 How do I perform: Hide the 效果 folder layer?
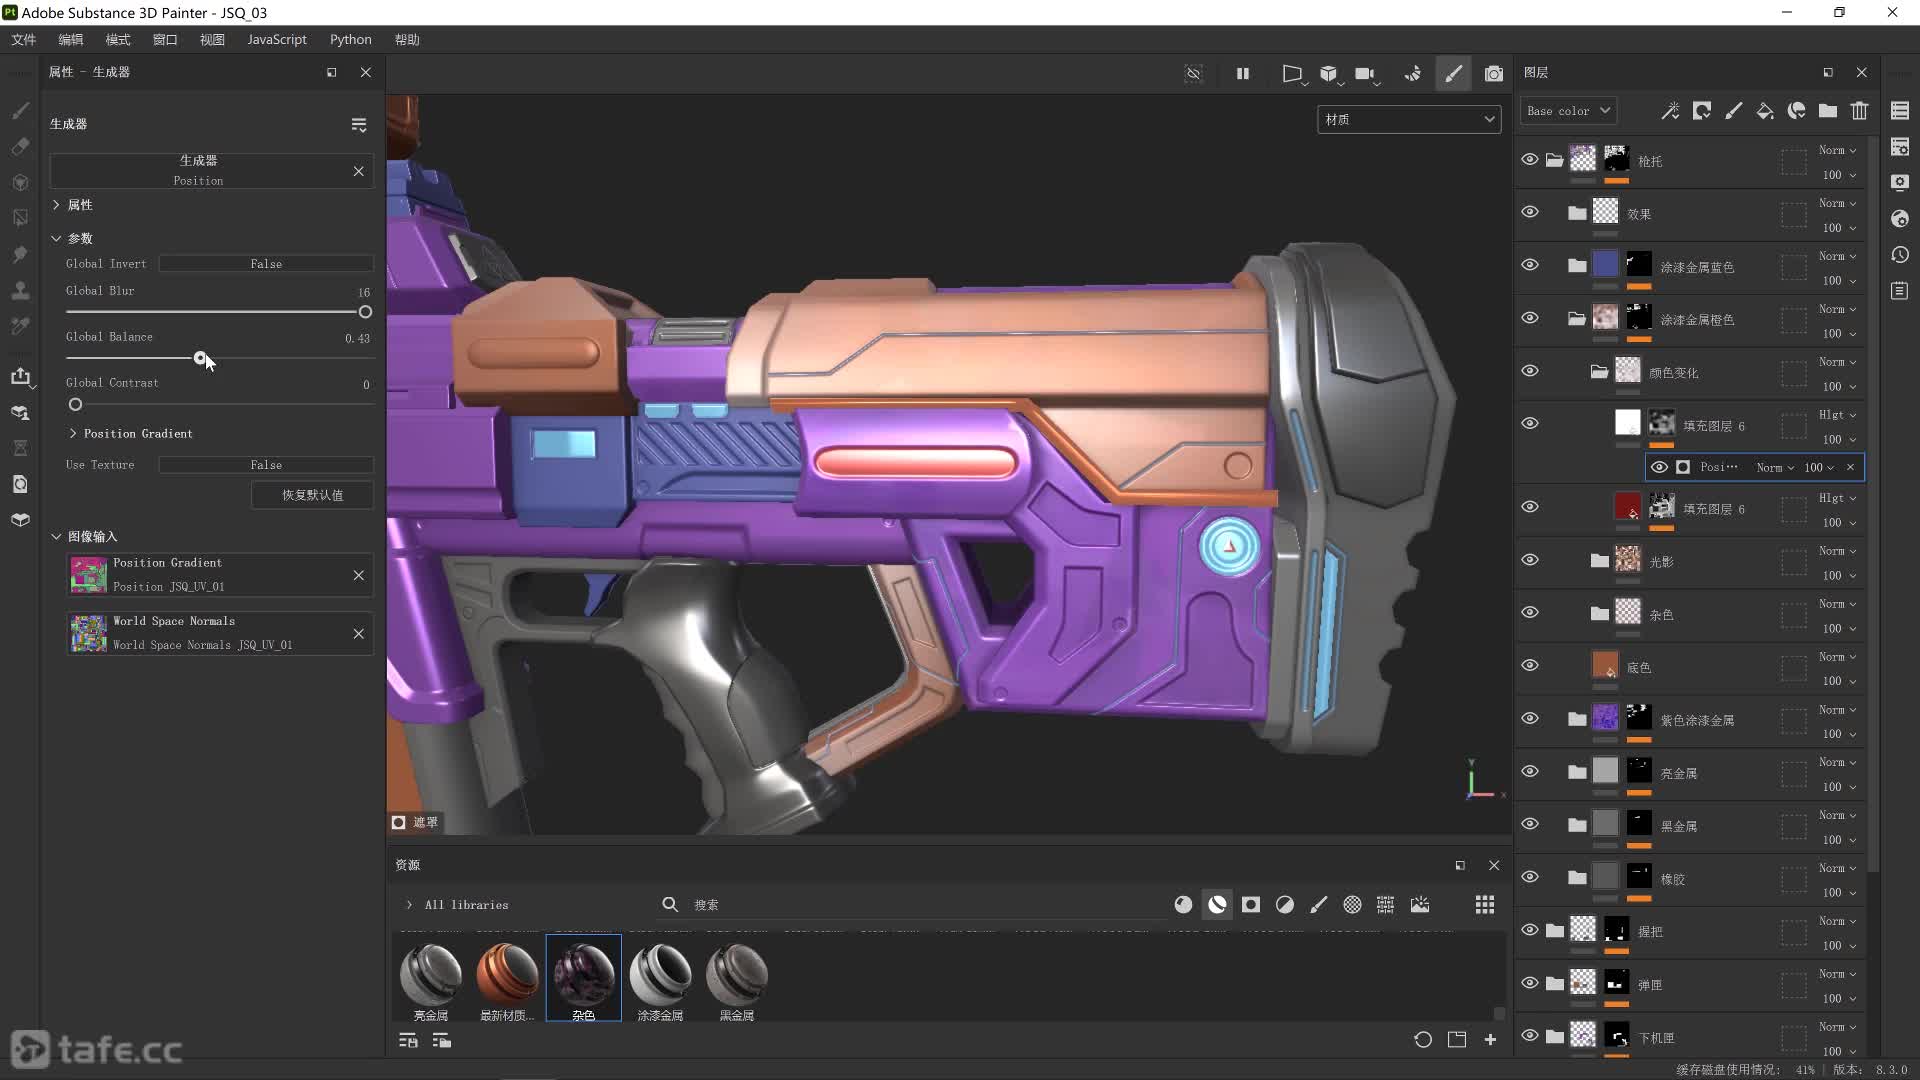[x=1530, y=212]
